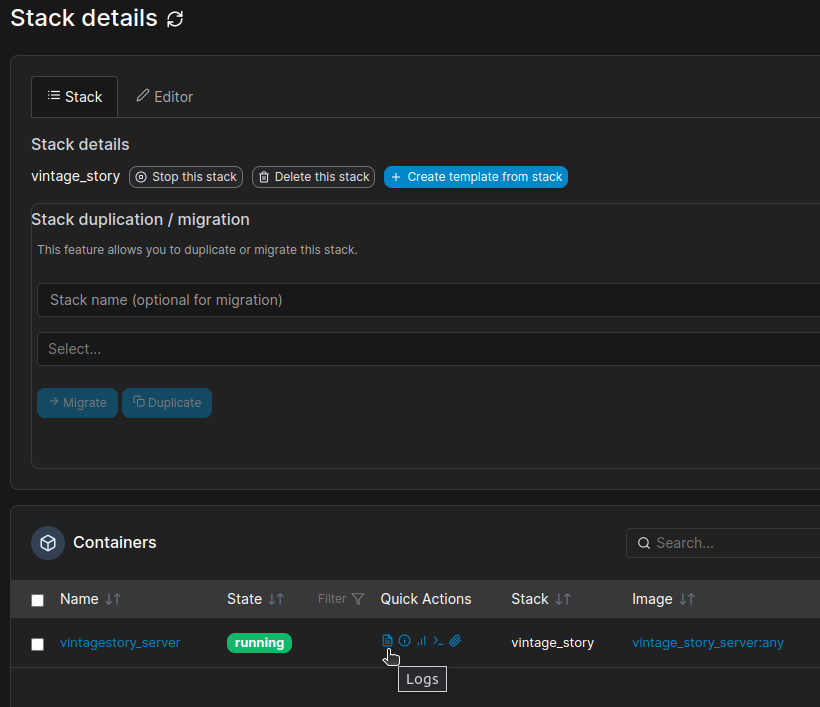
Task: Click the Containers cube icon
Action: 48,543
